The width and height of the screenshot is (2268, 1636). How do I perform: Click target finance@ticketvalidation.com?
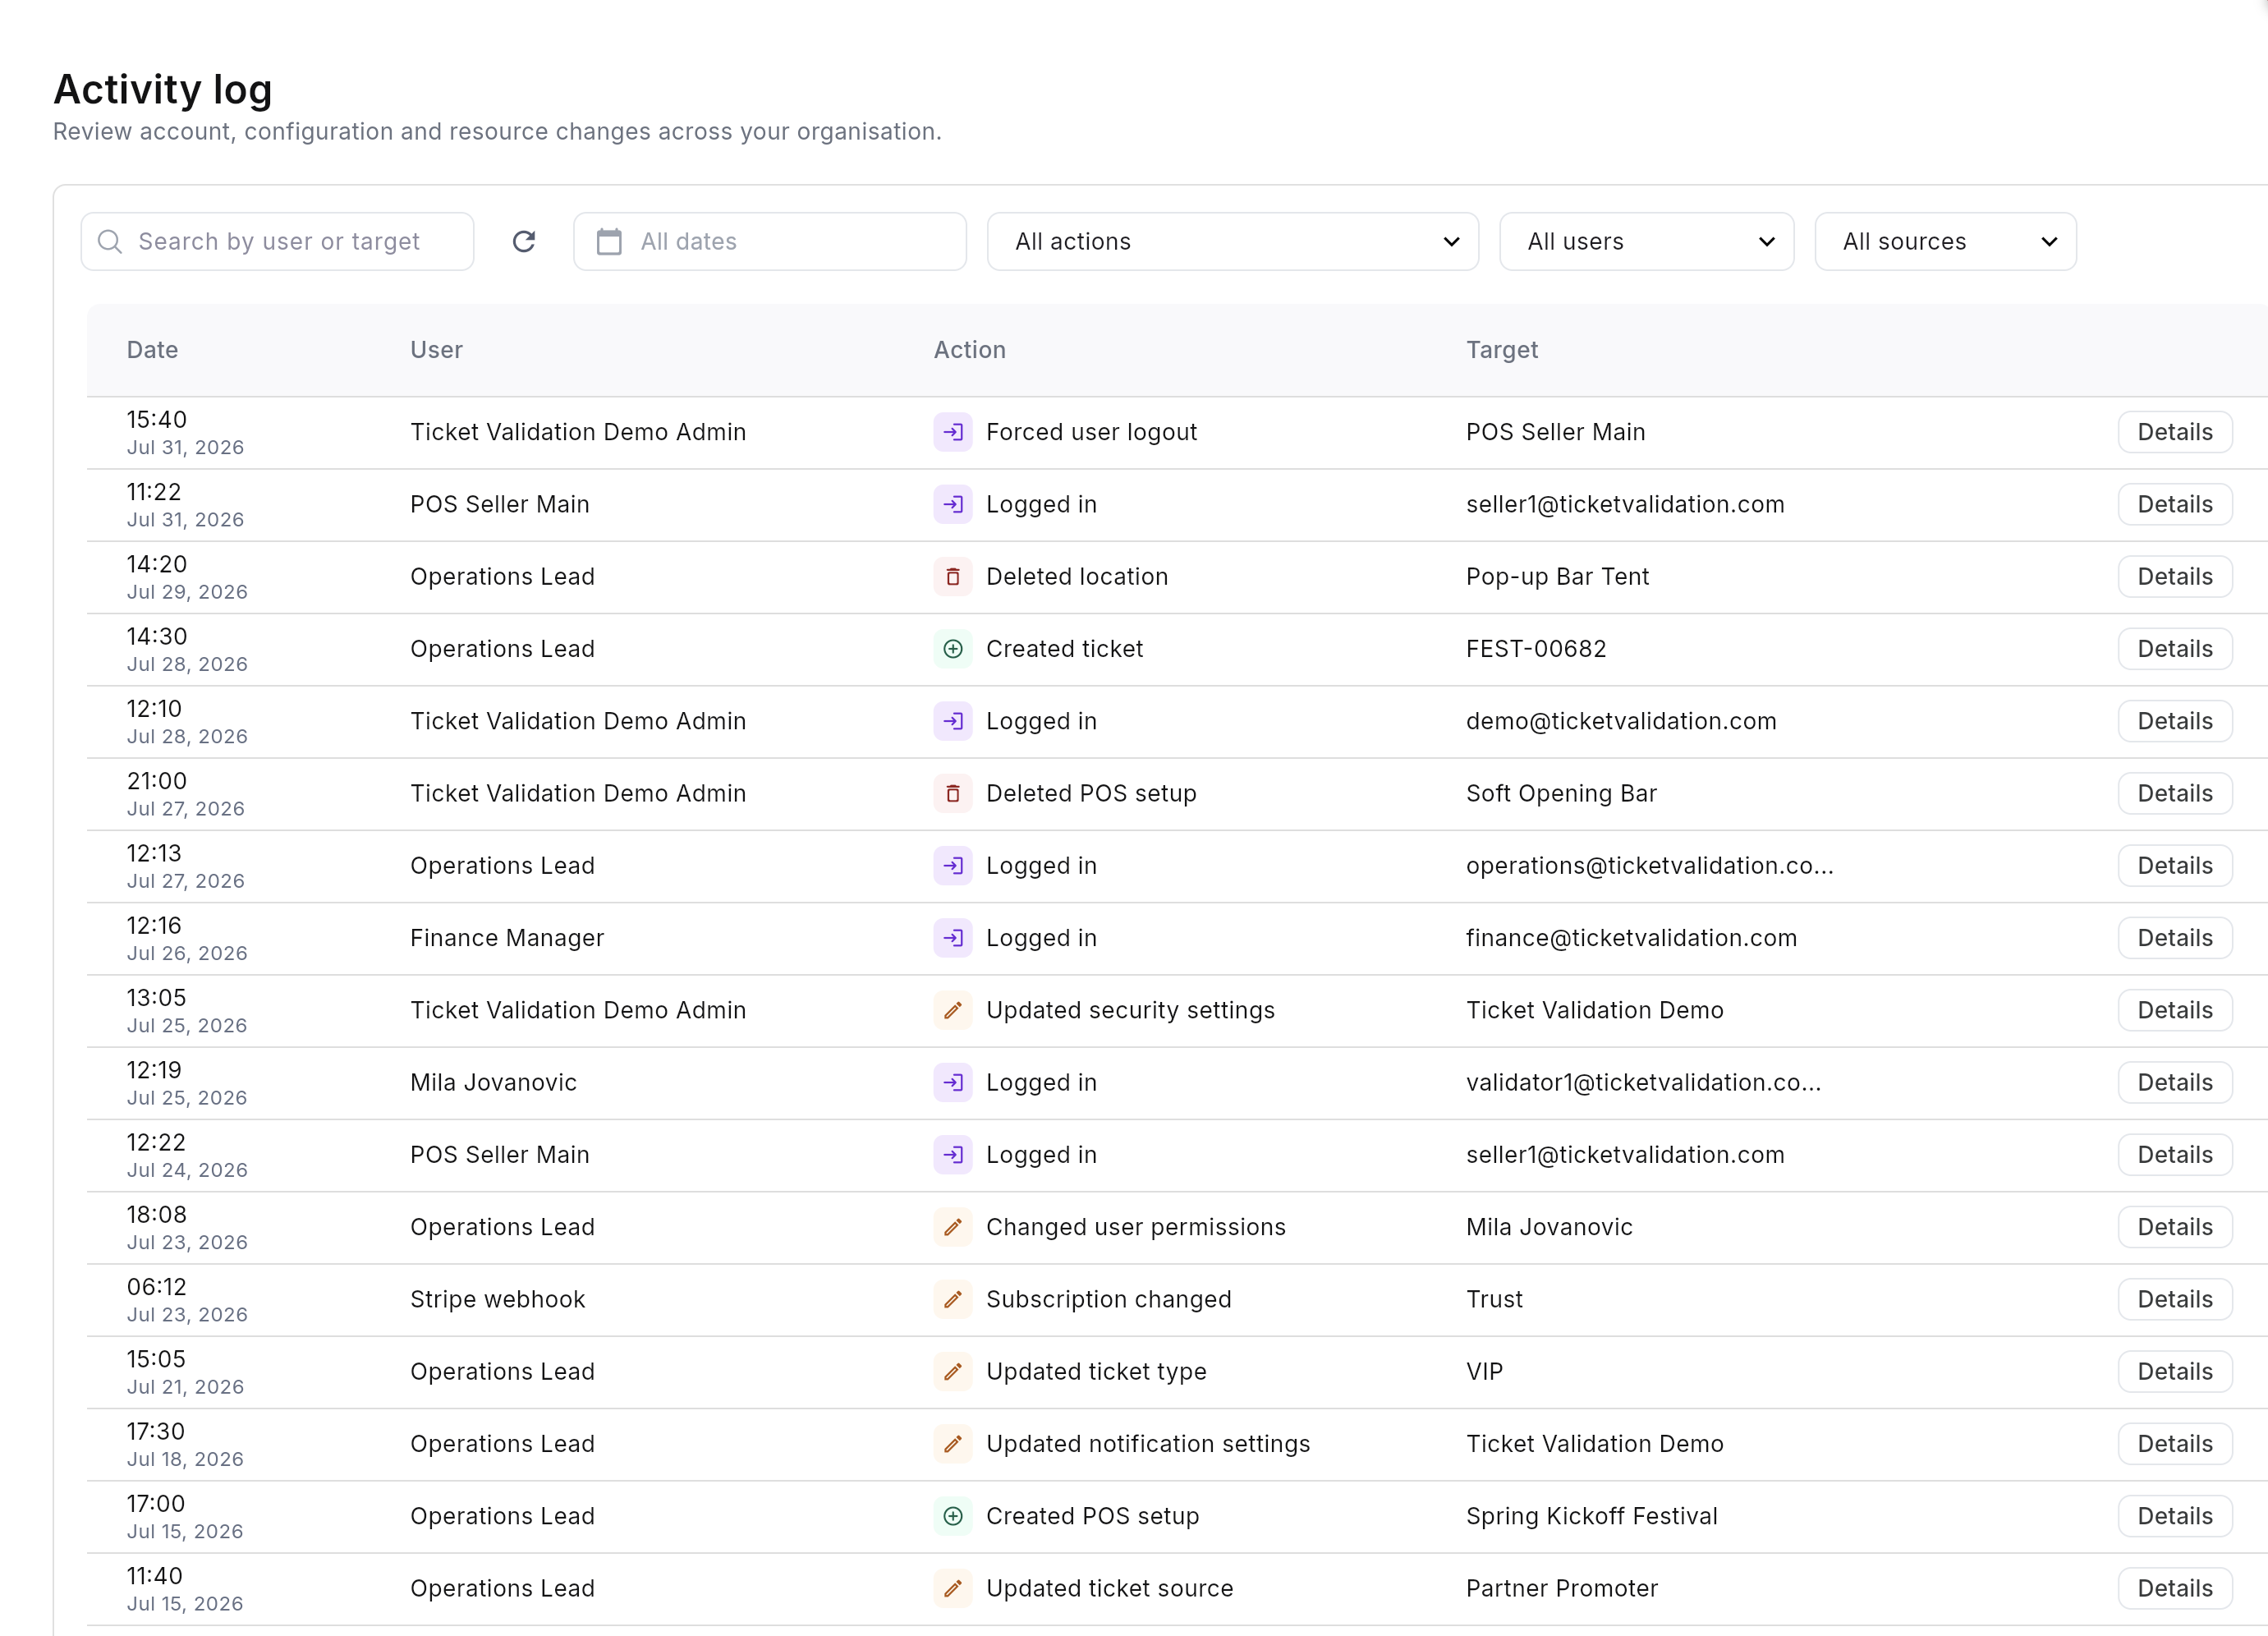(x=1631, y=938)
